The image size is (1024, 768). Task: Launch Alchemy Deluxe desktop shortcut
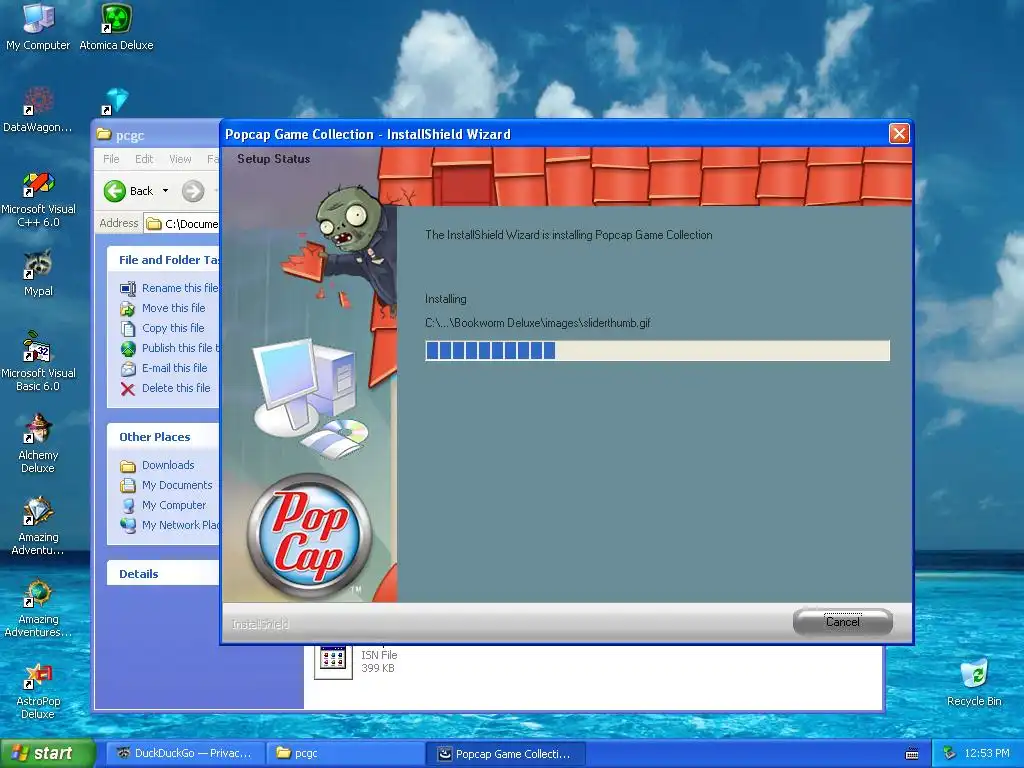point(38,444)
